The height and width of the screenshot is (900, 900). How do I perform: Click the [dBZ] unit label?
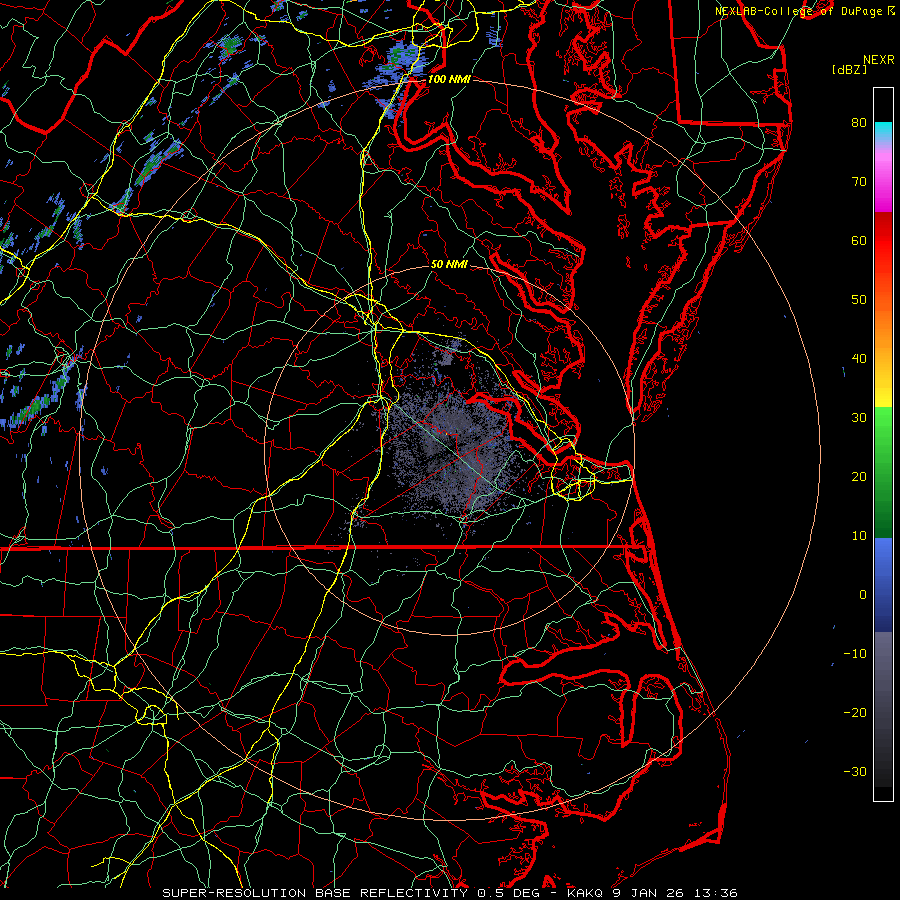849,70
